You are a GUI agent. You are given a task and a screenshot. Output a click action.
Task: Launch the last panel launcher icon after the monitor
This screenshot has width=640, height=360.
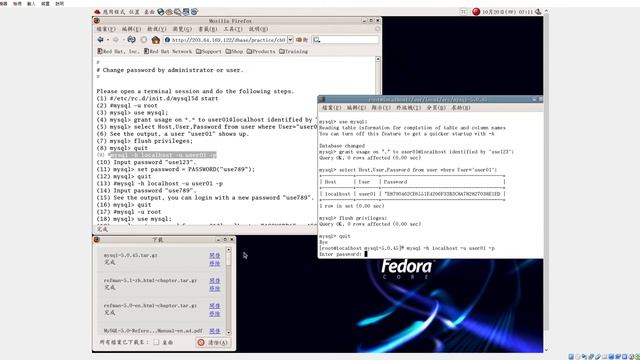click(x=194, y=12)
